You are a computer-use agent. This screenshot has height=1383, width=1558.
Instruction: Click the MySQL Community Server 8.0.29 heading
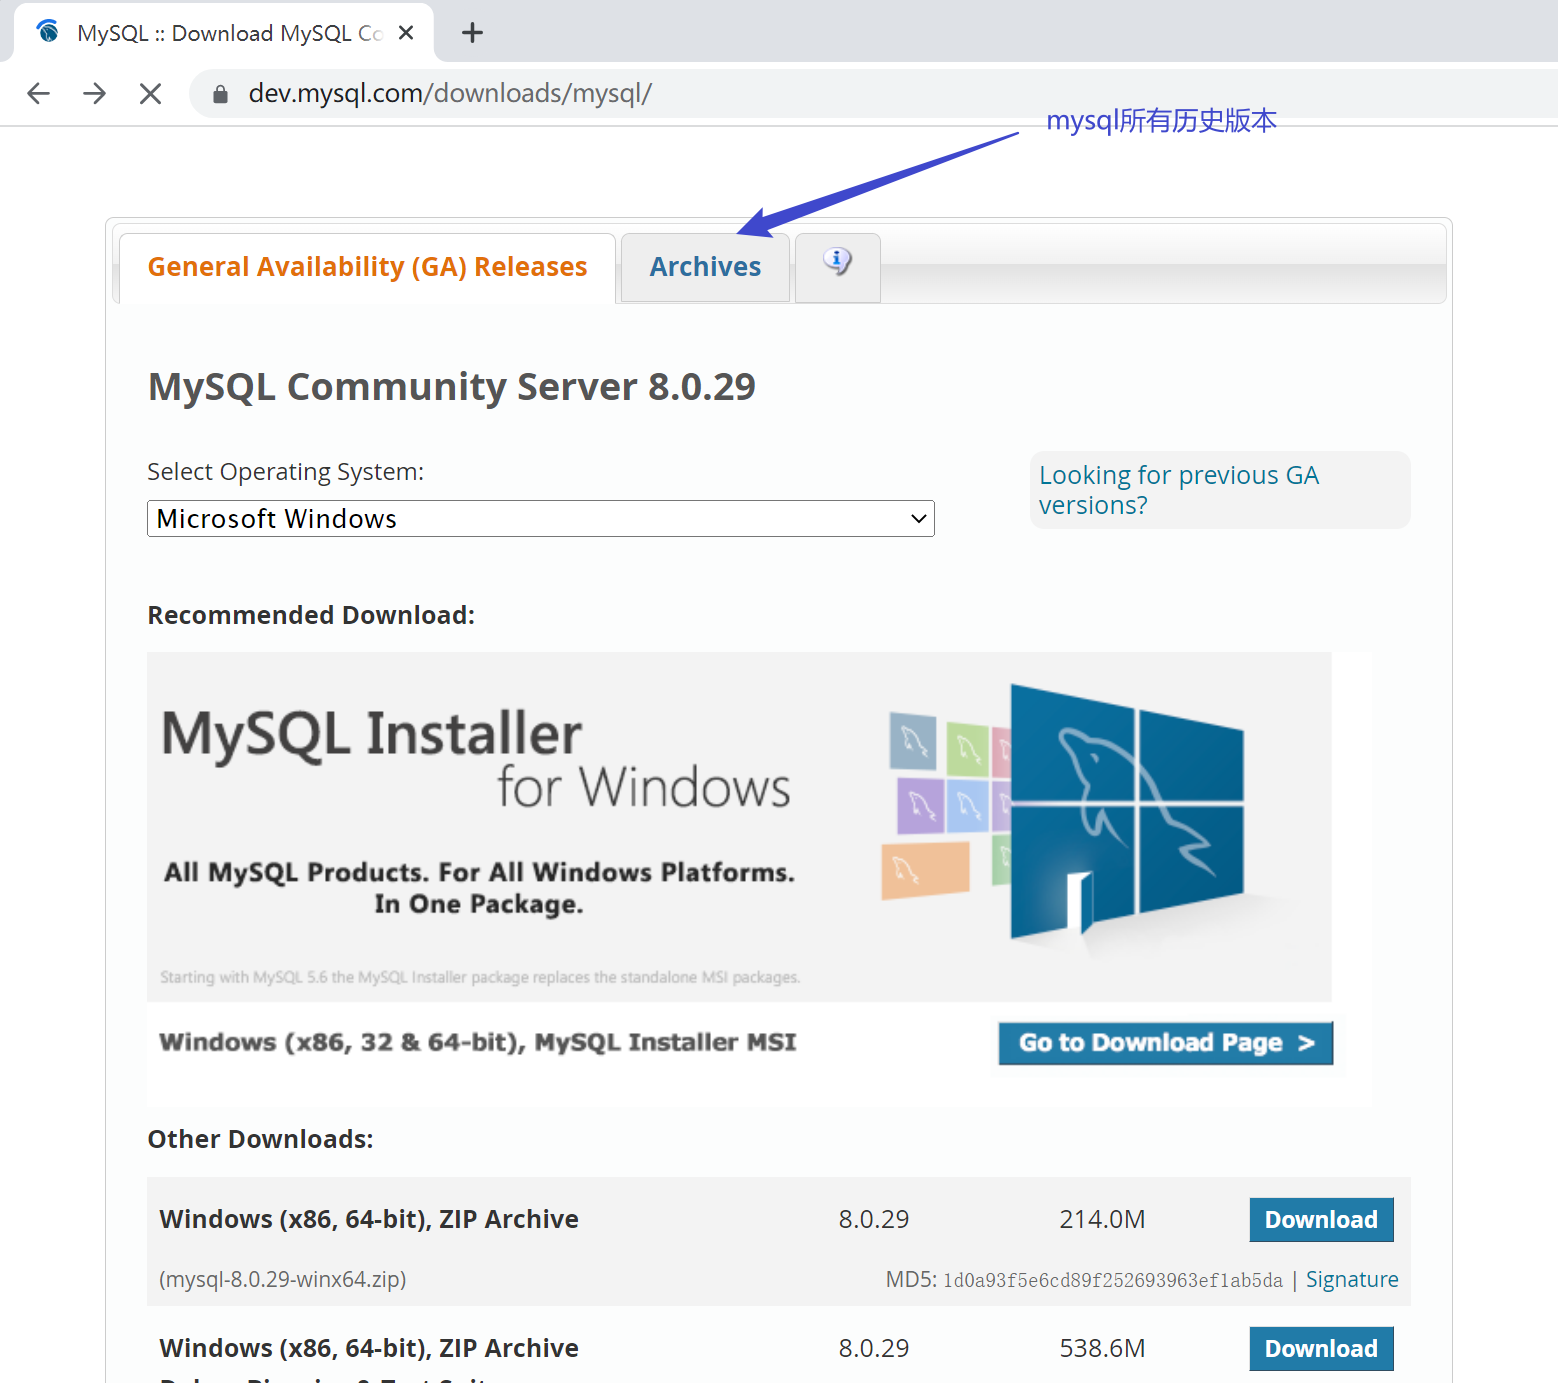[452, 387]
